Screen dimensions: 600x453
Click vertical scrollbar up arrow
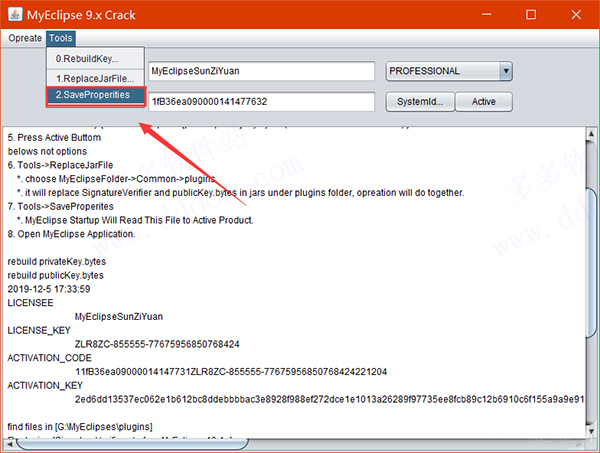pyautogui.click(x=591, y=134)
